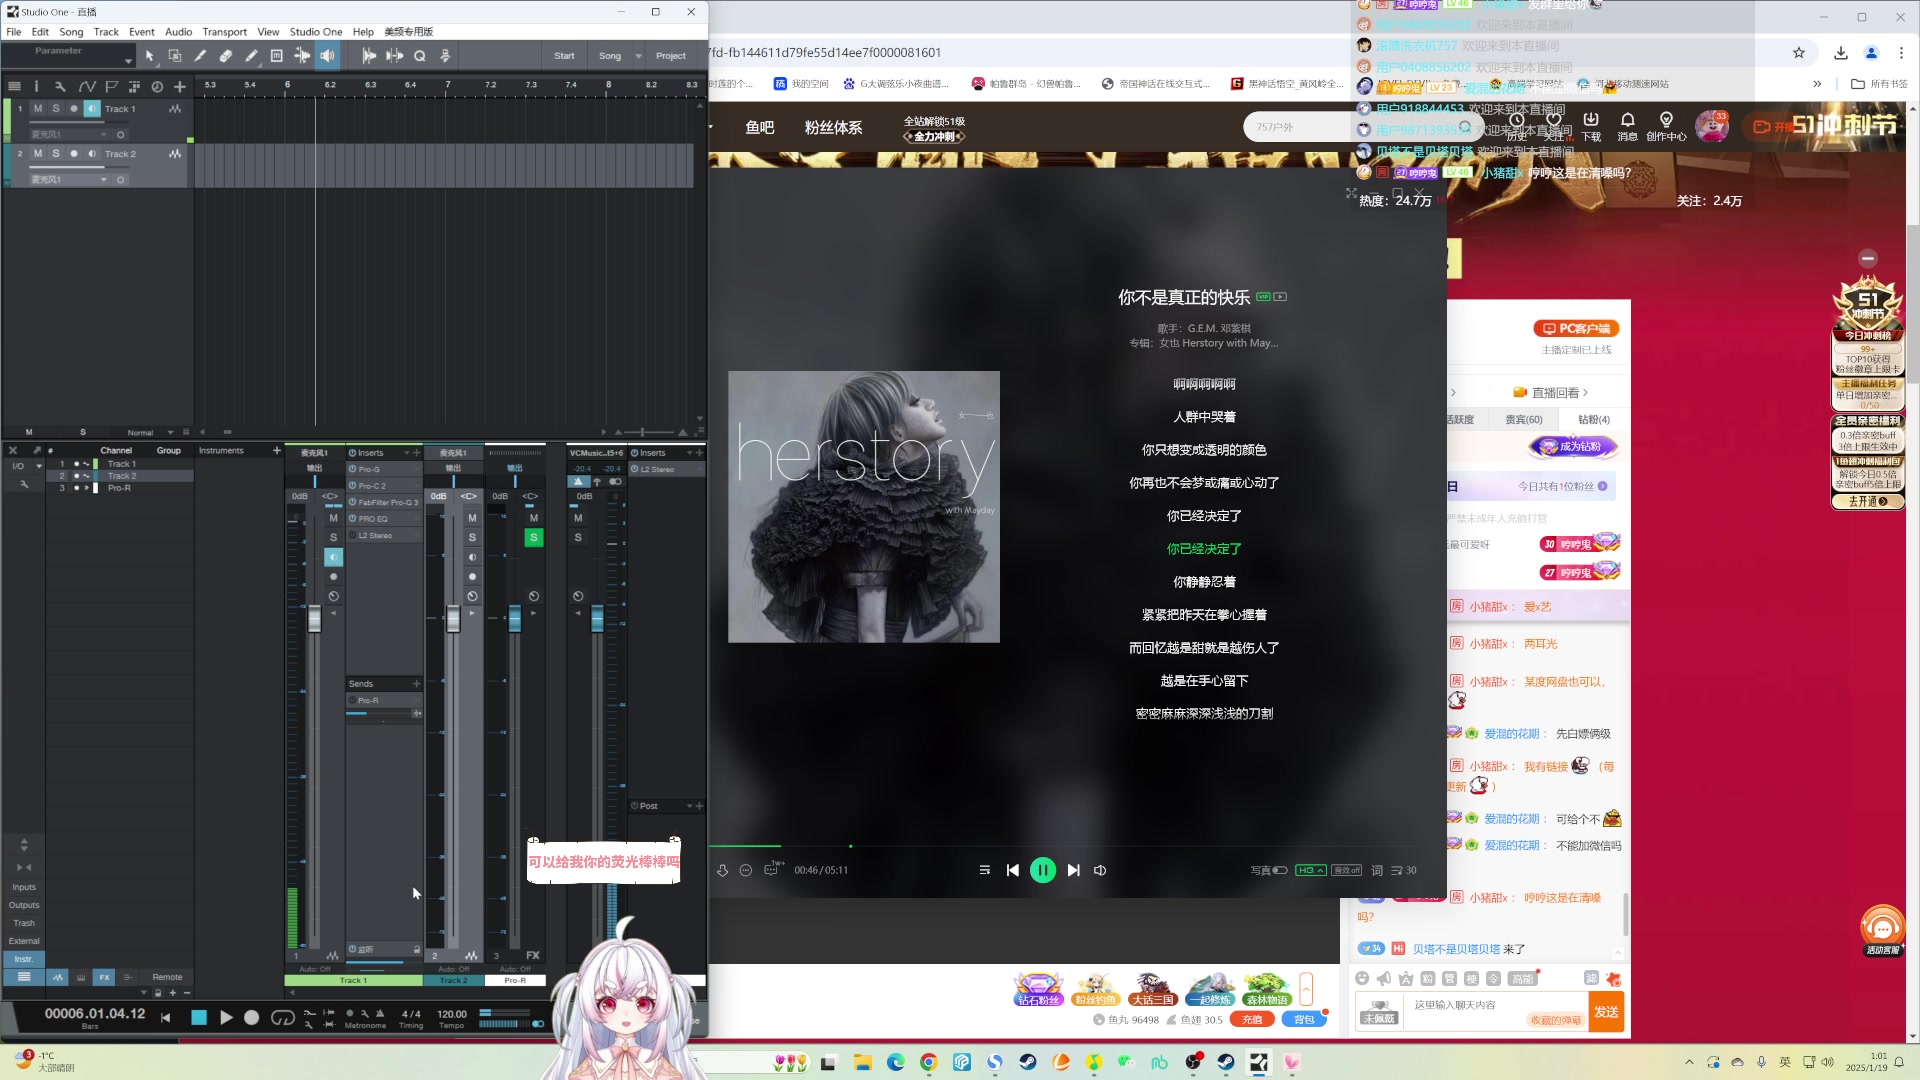
Task: Open Inserts dropdown on channel 1
Action: 407,453
